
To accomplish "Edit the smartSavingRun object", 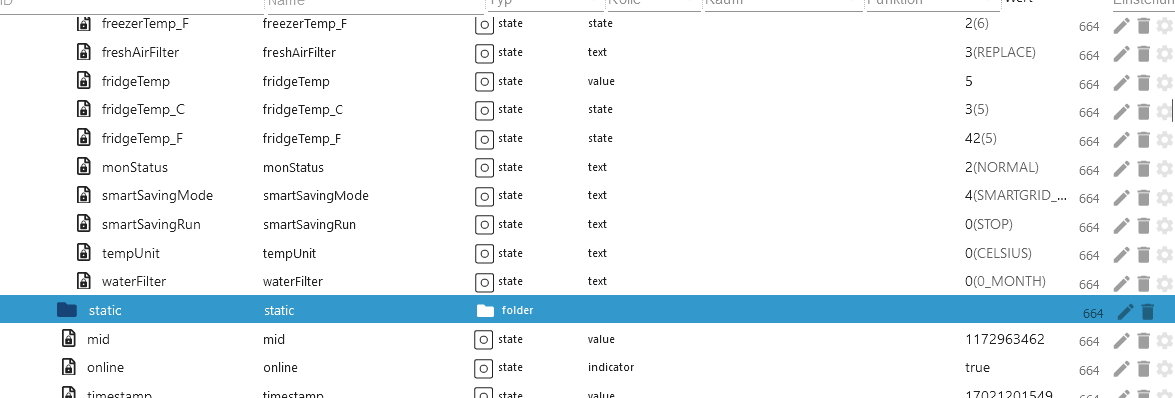I will pos(1121,226).
